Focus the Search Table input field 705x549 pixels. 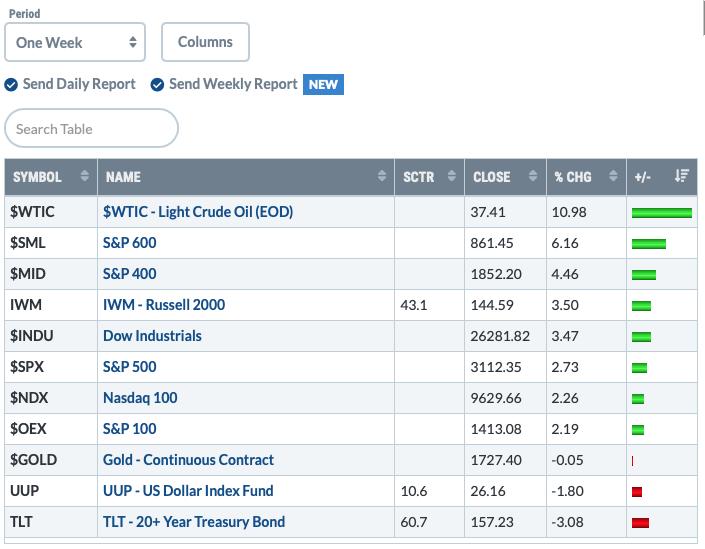pos(91,128)
